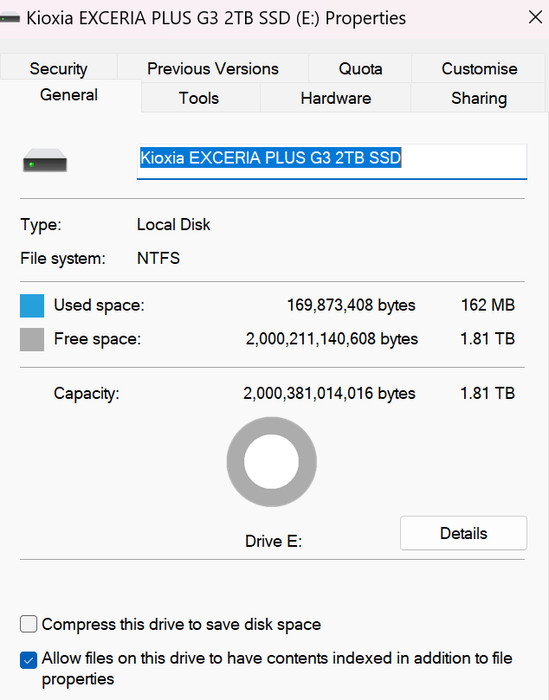Image resolution: width=549 pixels, height=700 pixels.
Task: Click the grey Free space swatch
Action: pyautogui.click(x=32, y=339)
